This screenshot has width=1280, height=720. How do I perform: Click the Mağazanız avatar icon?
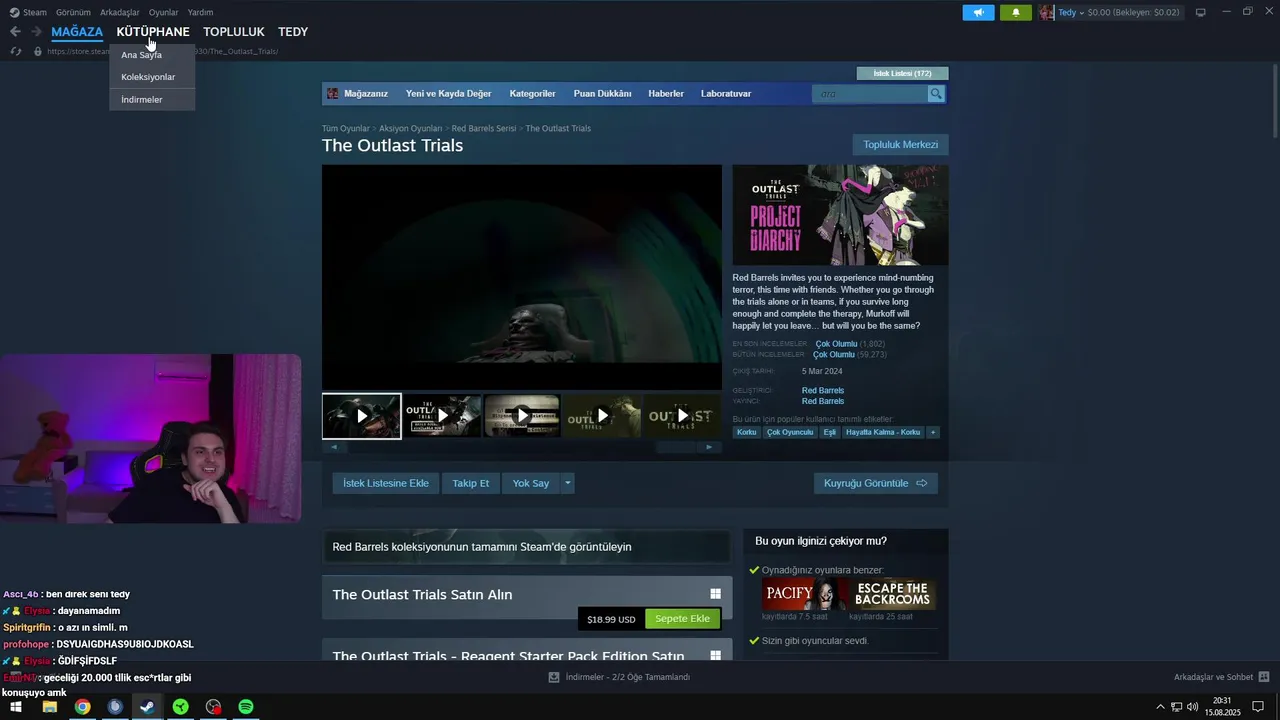pos(333,94)
